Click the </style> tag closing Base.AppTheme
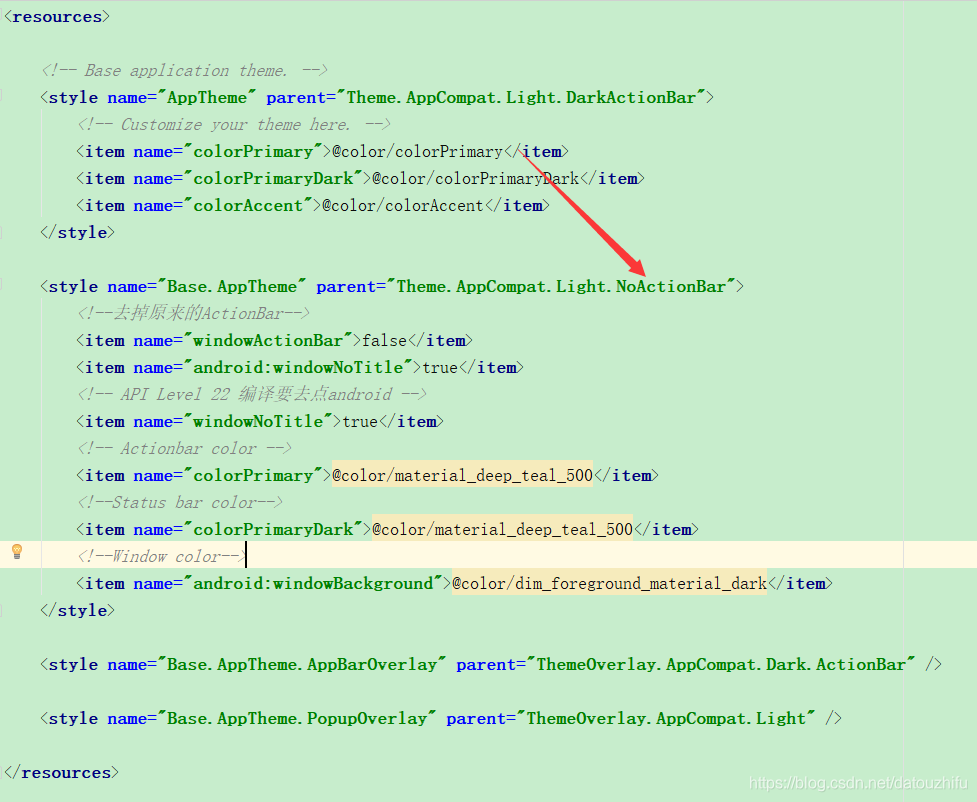Screen dimensions: 977x802 pos(77,611)
